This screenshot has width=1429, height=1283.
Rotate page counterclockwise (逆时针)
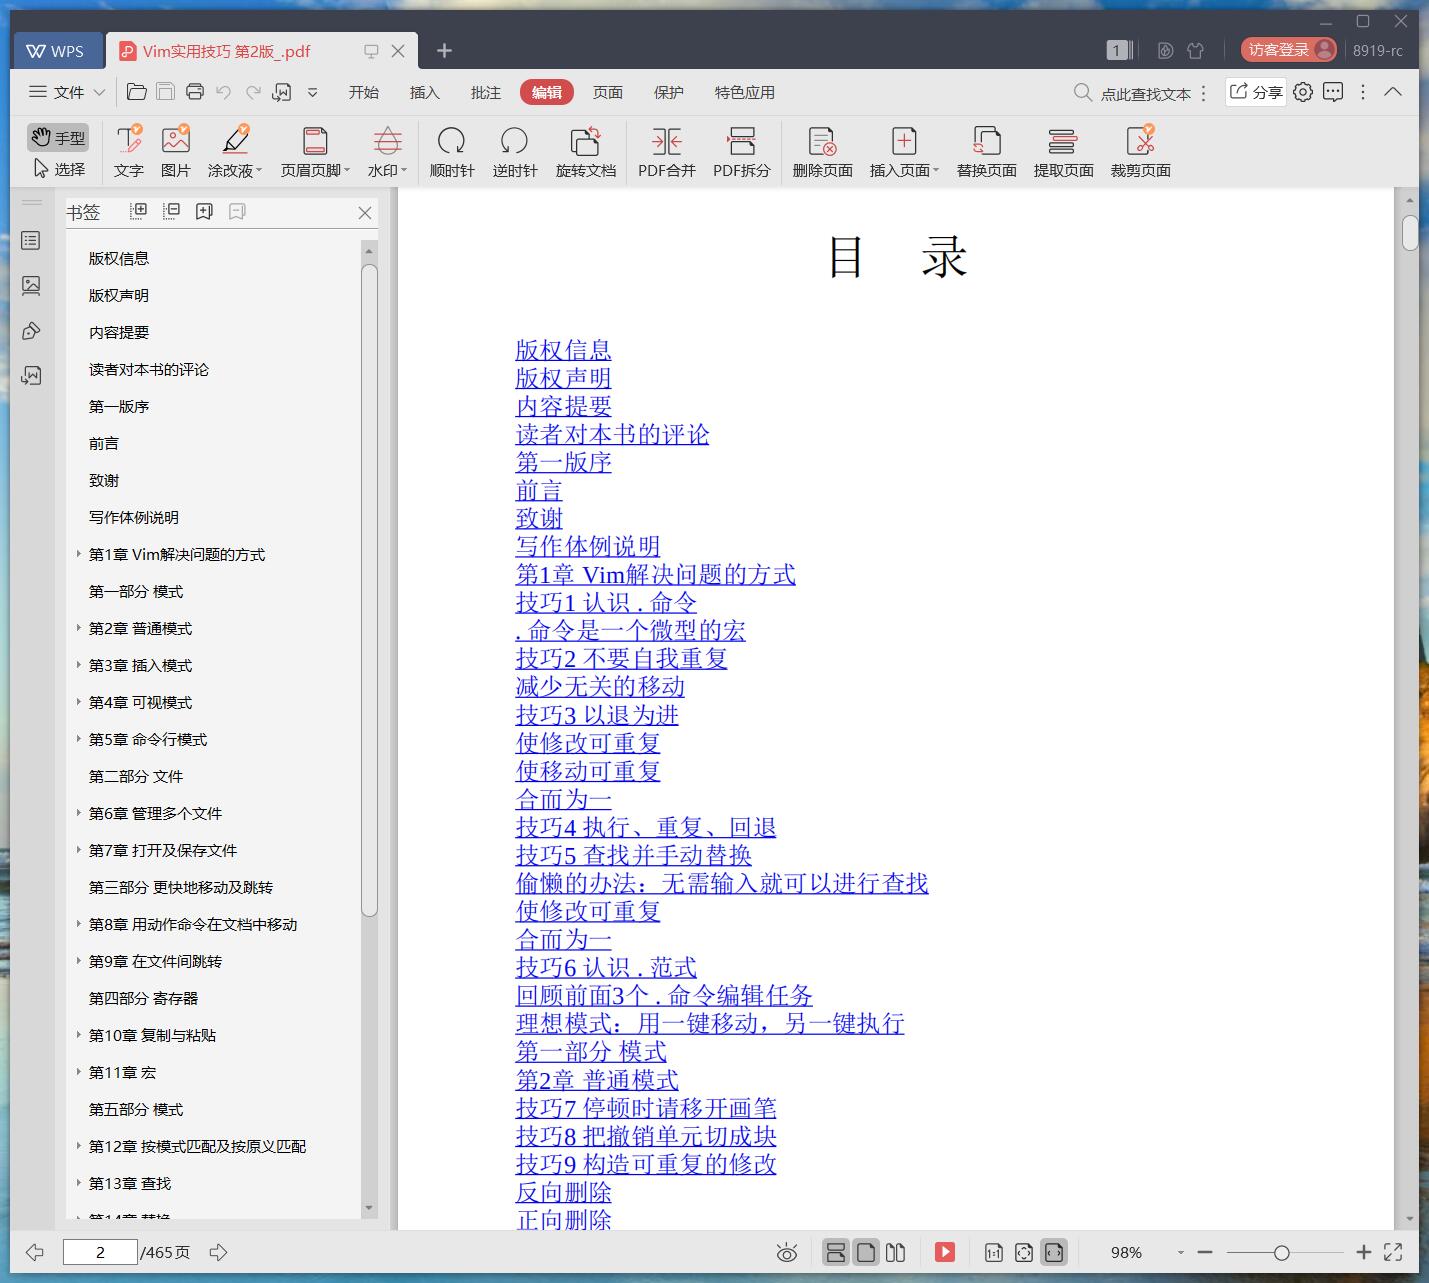click(515, 152)
